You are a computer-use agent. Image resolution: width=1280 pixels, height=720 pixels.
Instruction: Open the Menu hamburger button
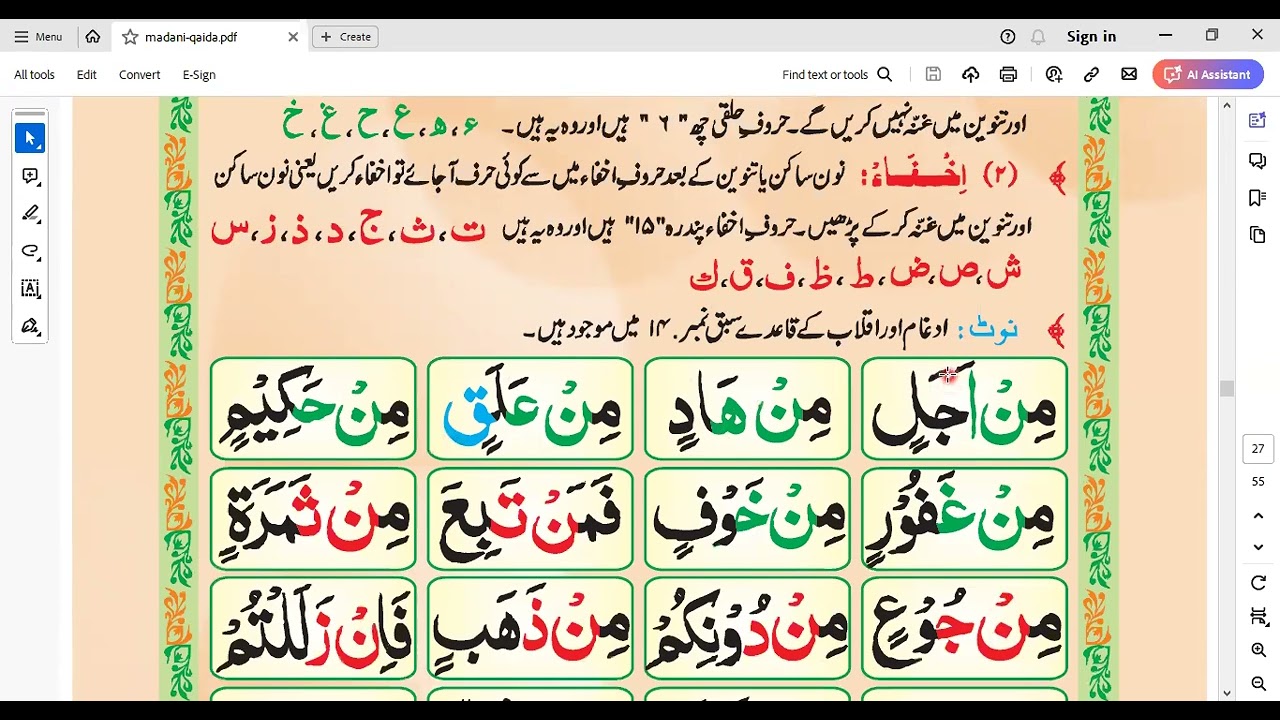(38, 37)
